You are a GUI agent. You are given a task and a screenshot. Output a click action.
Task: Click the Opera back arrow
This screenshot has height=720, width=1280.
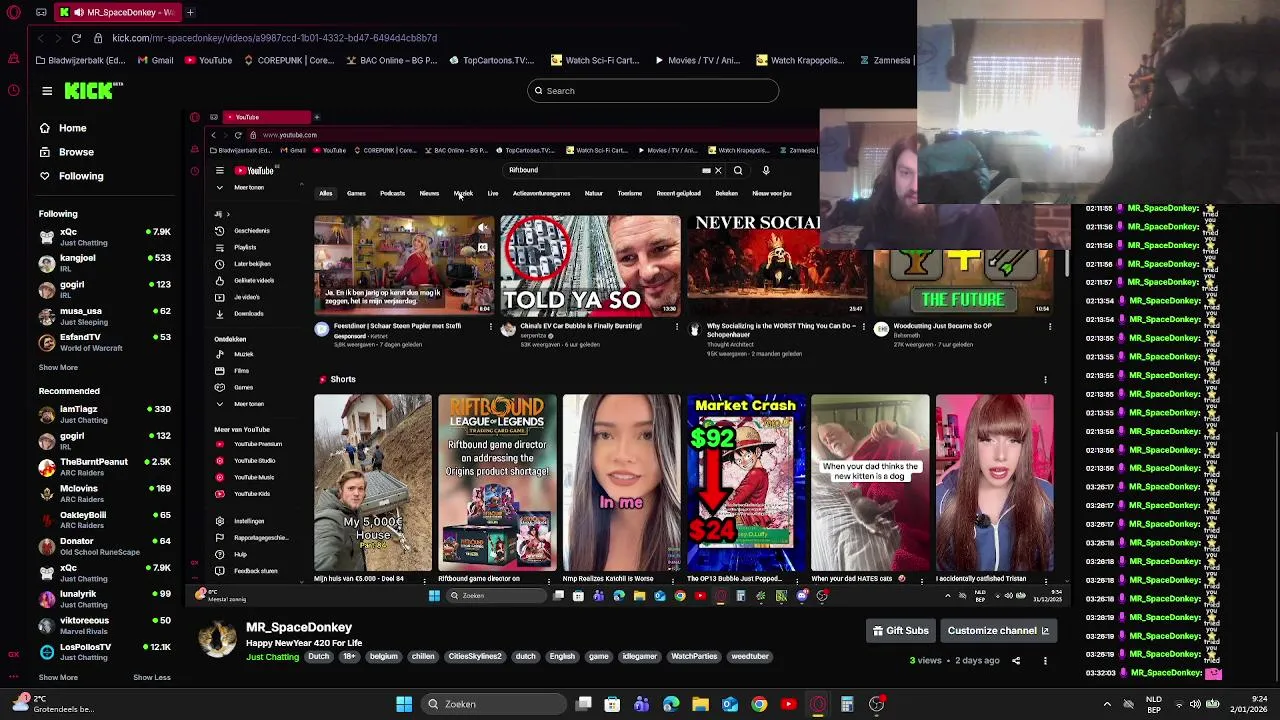[40, 38]
